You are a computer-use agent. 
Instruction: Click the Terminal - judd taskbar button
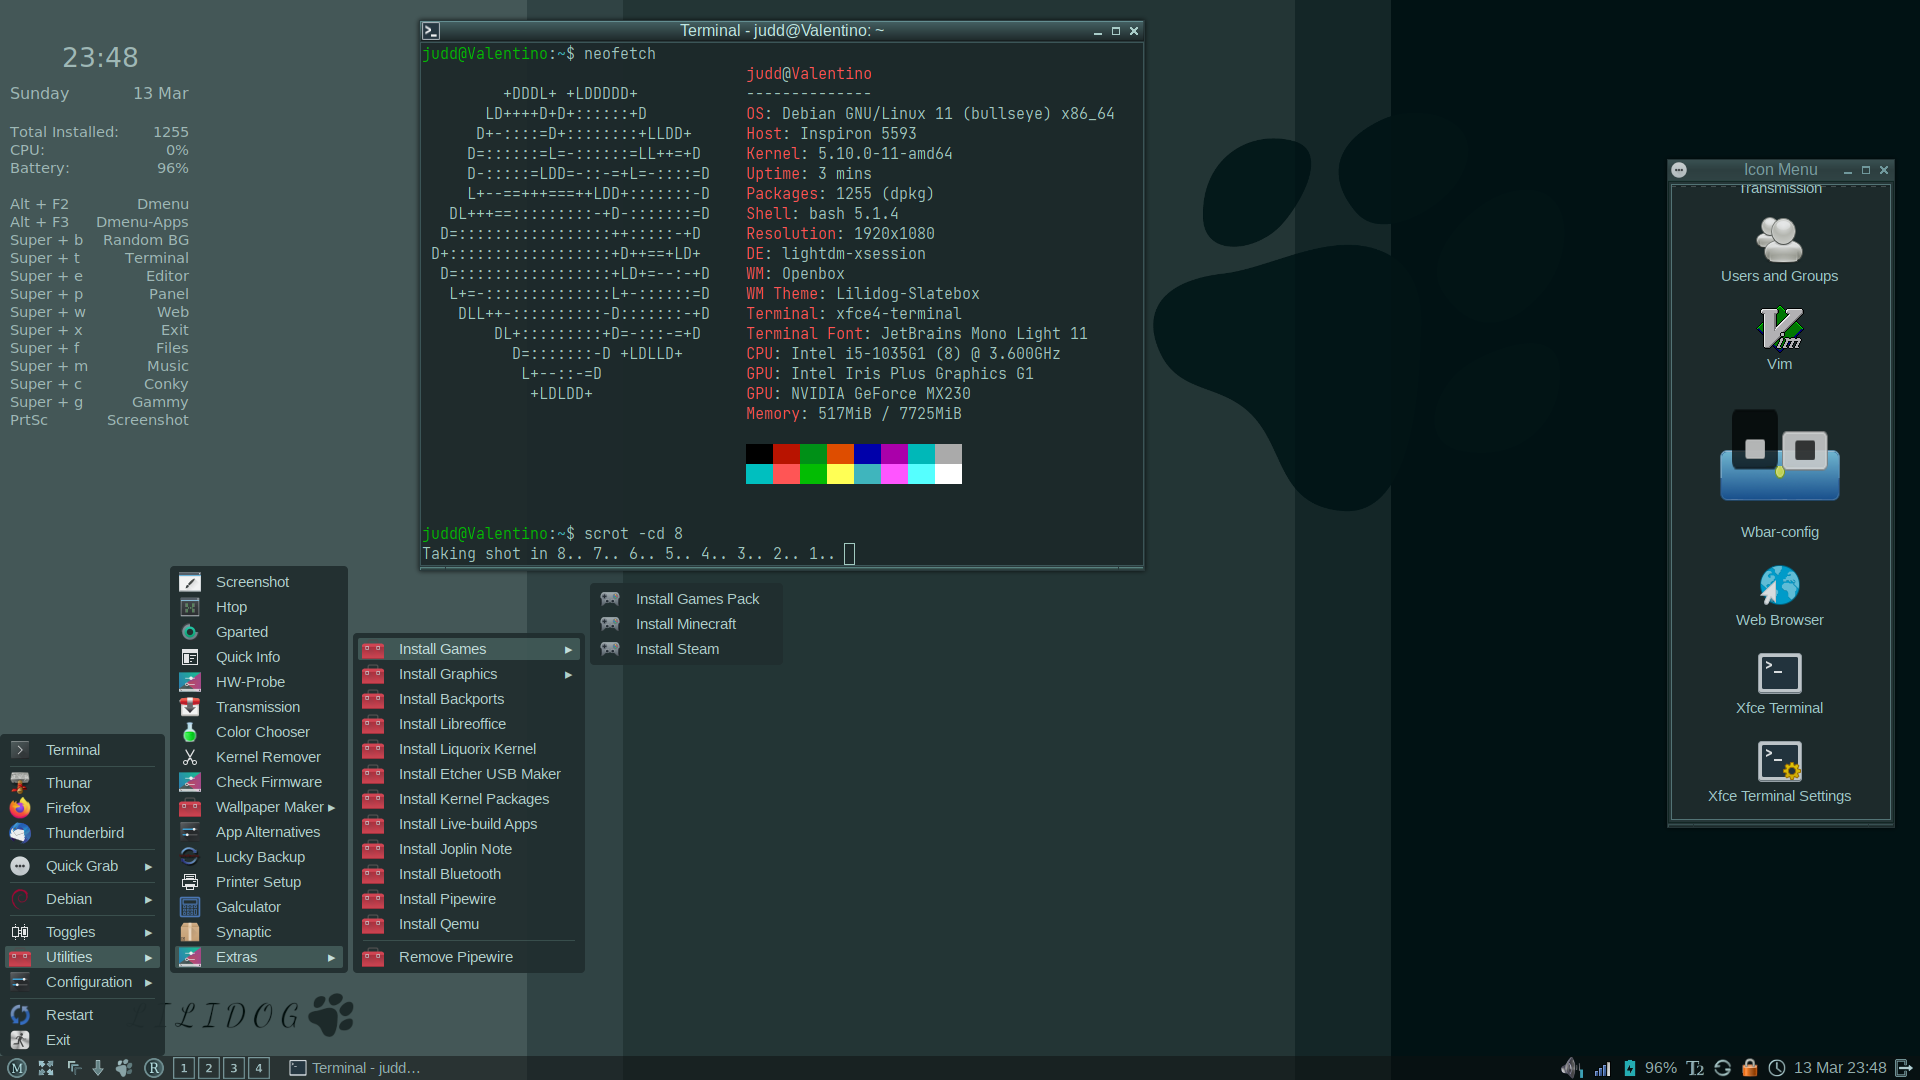[x=355, y=1068]
